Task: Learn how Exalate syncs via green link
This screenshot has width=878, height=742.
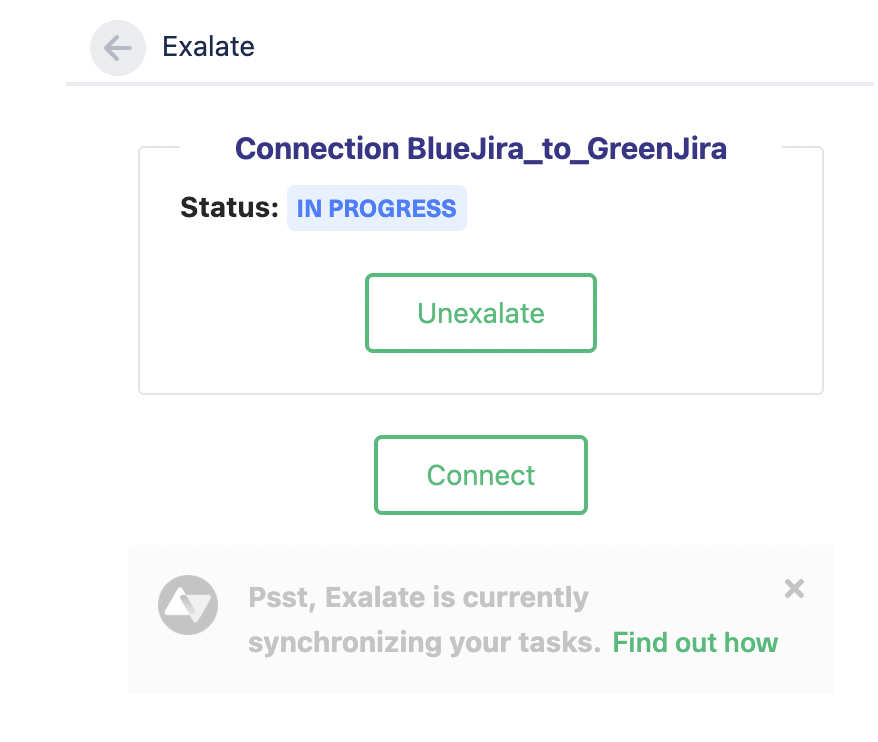Action: tap(695, 642)
